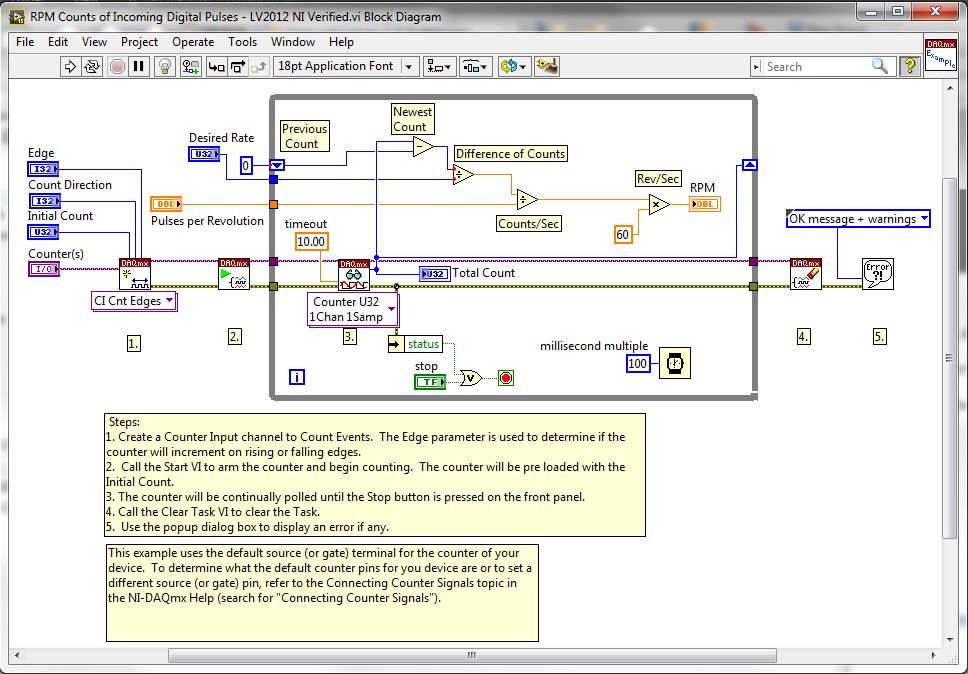Toggle Retain Wire Values button
Screen dimensions: 968x674
[x=190, y=67]
